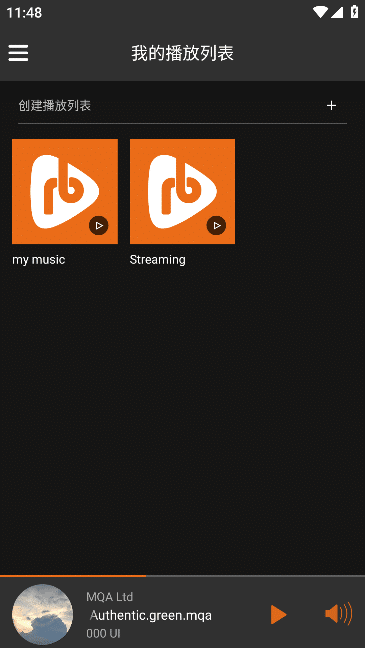Viewport: 365px width, 648px height.
Task: Open the my music playlist cover
Action: click(65, 191)
